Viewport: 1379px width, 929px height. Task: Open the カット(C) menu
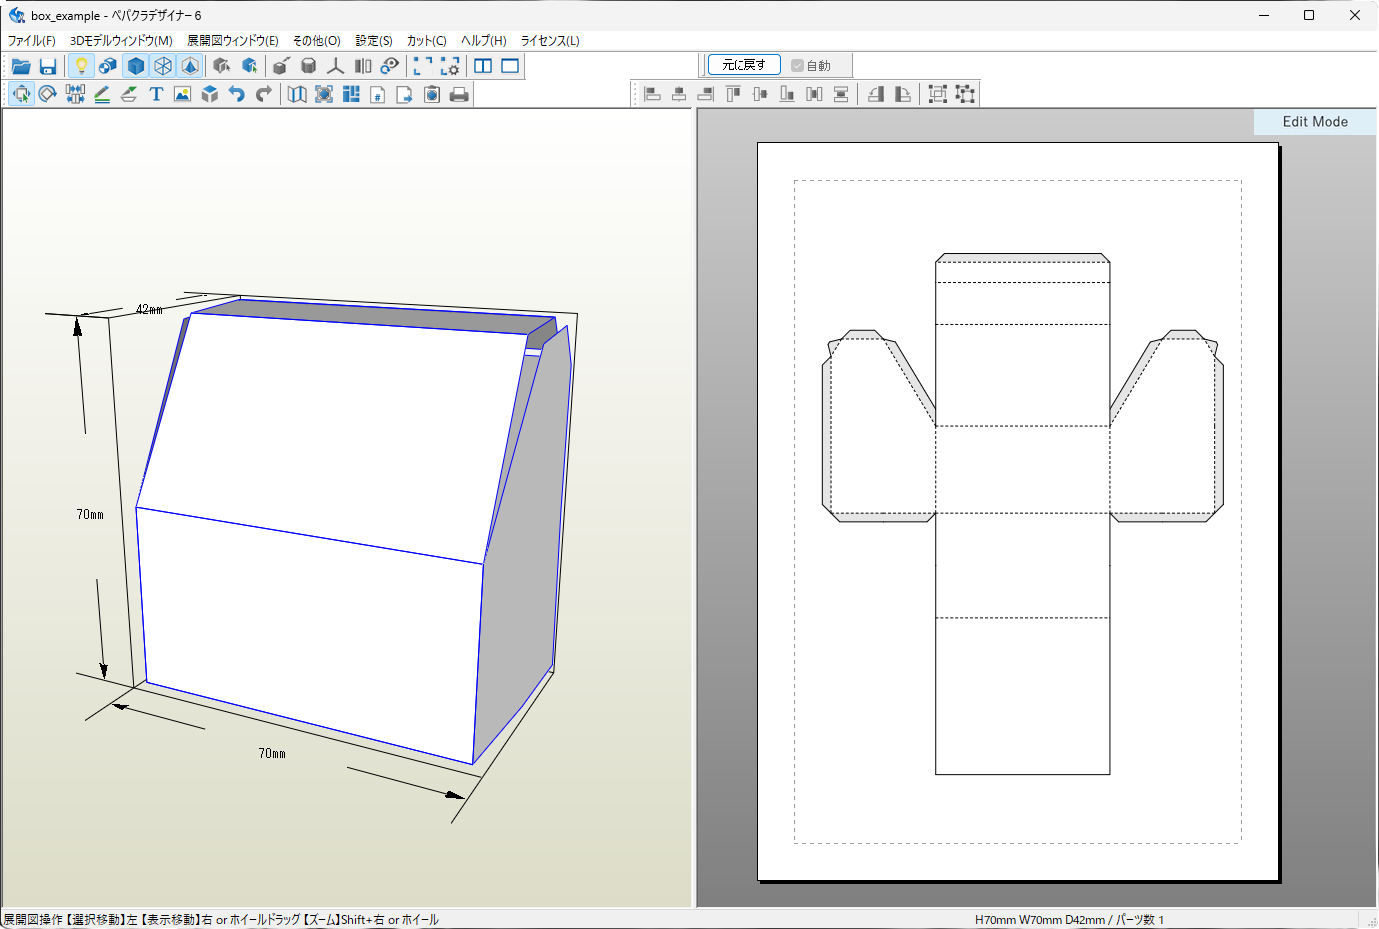(426, 41)
